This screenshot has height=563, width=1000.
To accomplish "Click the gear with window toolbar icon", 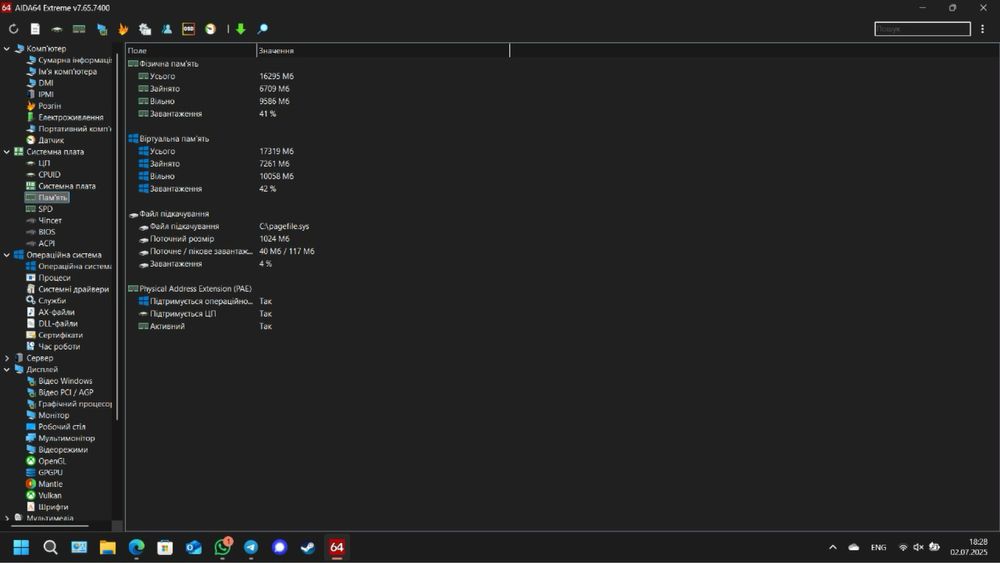I will tap(145, 29).
